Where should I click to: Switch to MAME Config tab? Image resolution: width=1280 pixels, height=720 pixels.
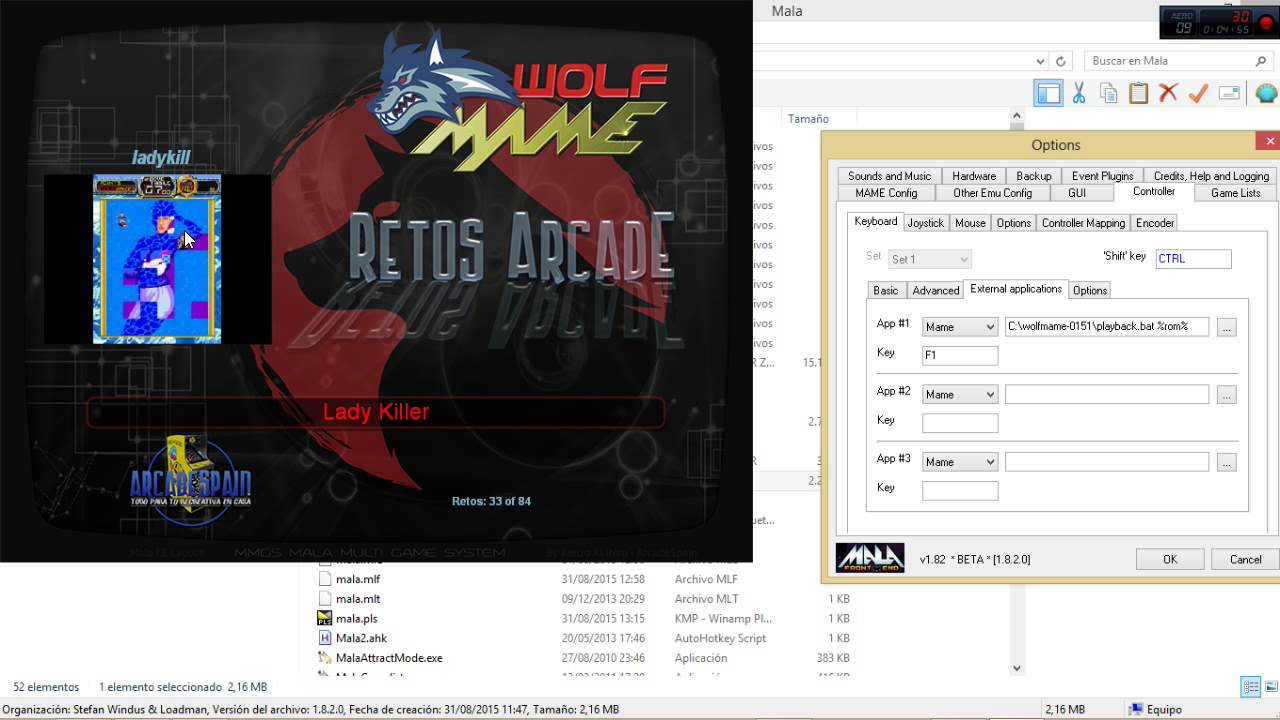tap(886, 193)
